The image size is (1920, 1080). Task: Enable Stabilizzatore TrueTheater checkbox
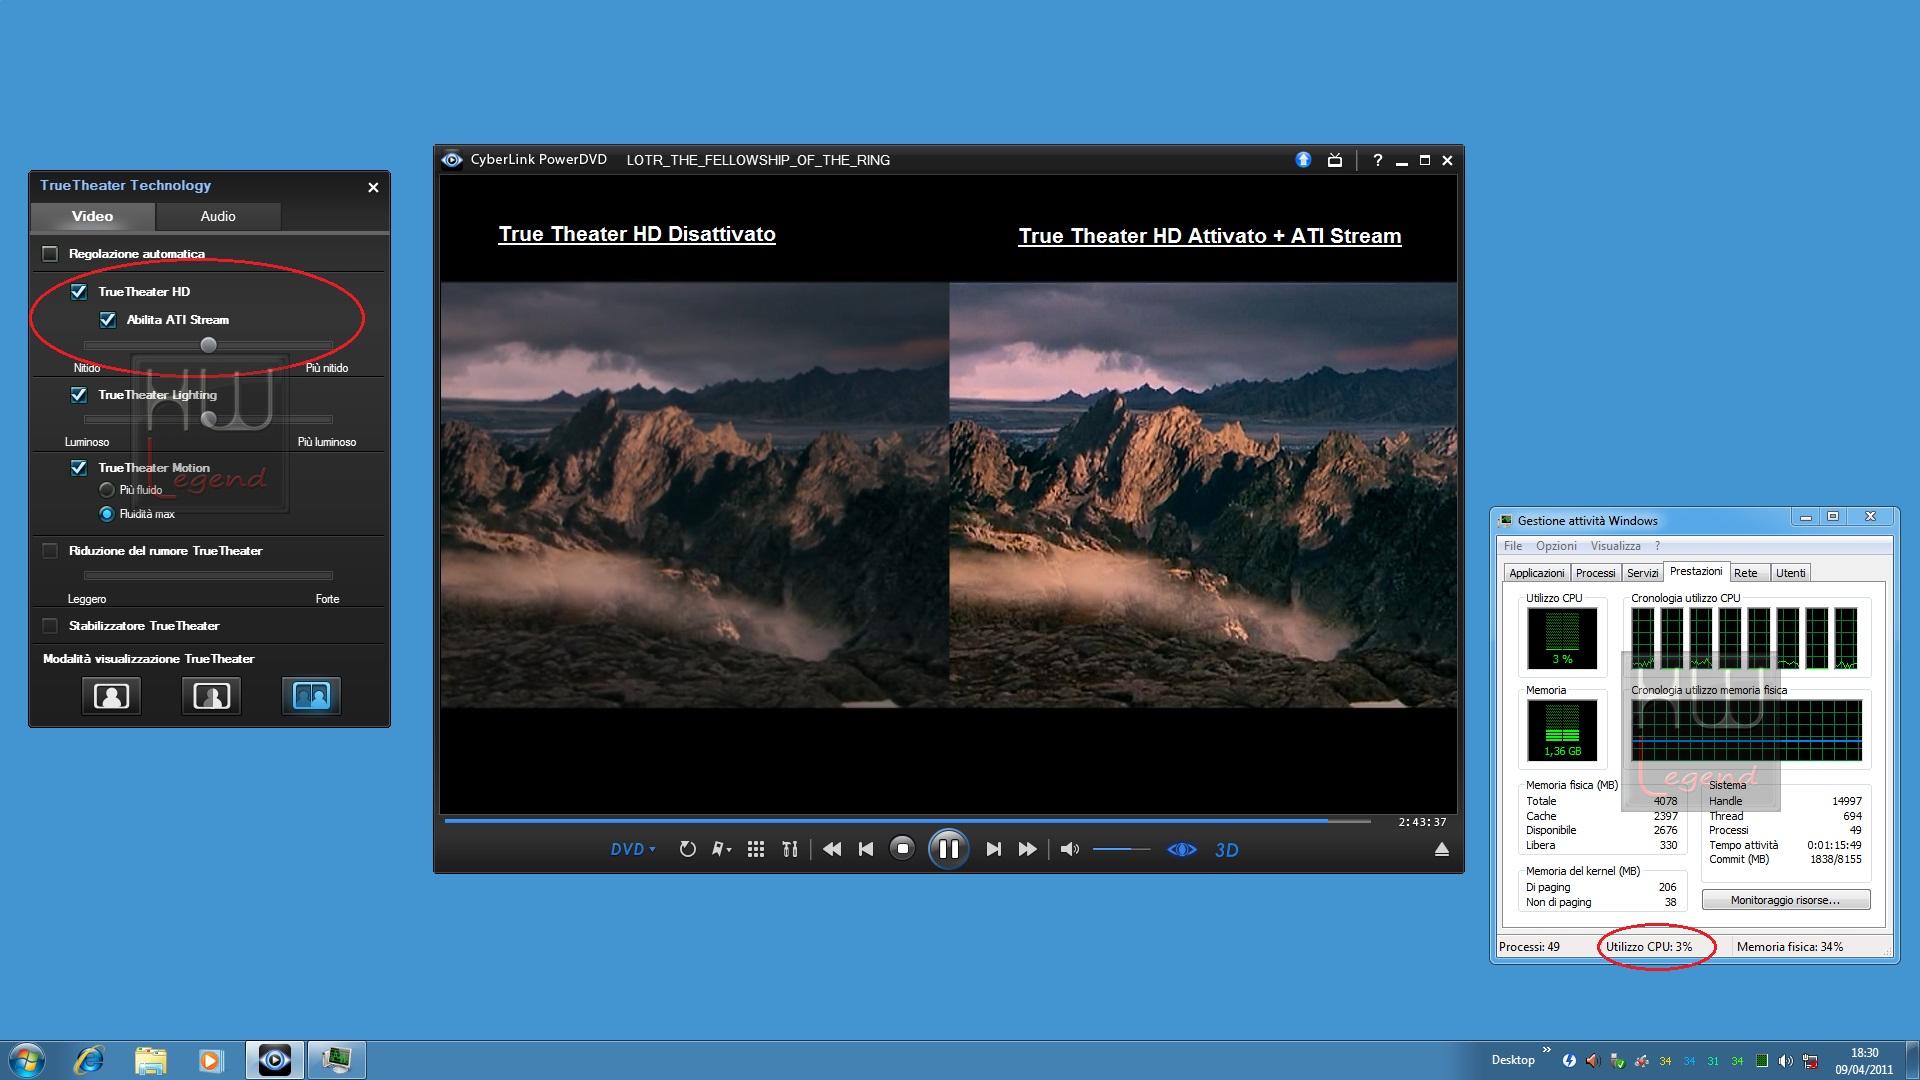point(50,626)
